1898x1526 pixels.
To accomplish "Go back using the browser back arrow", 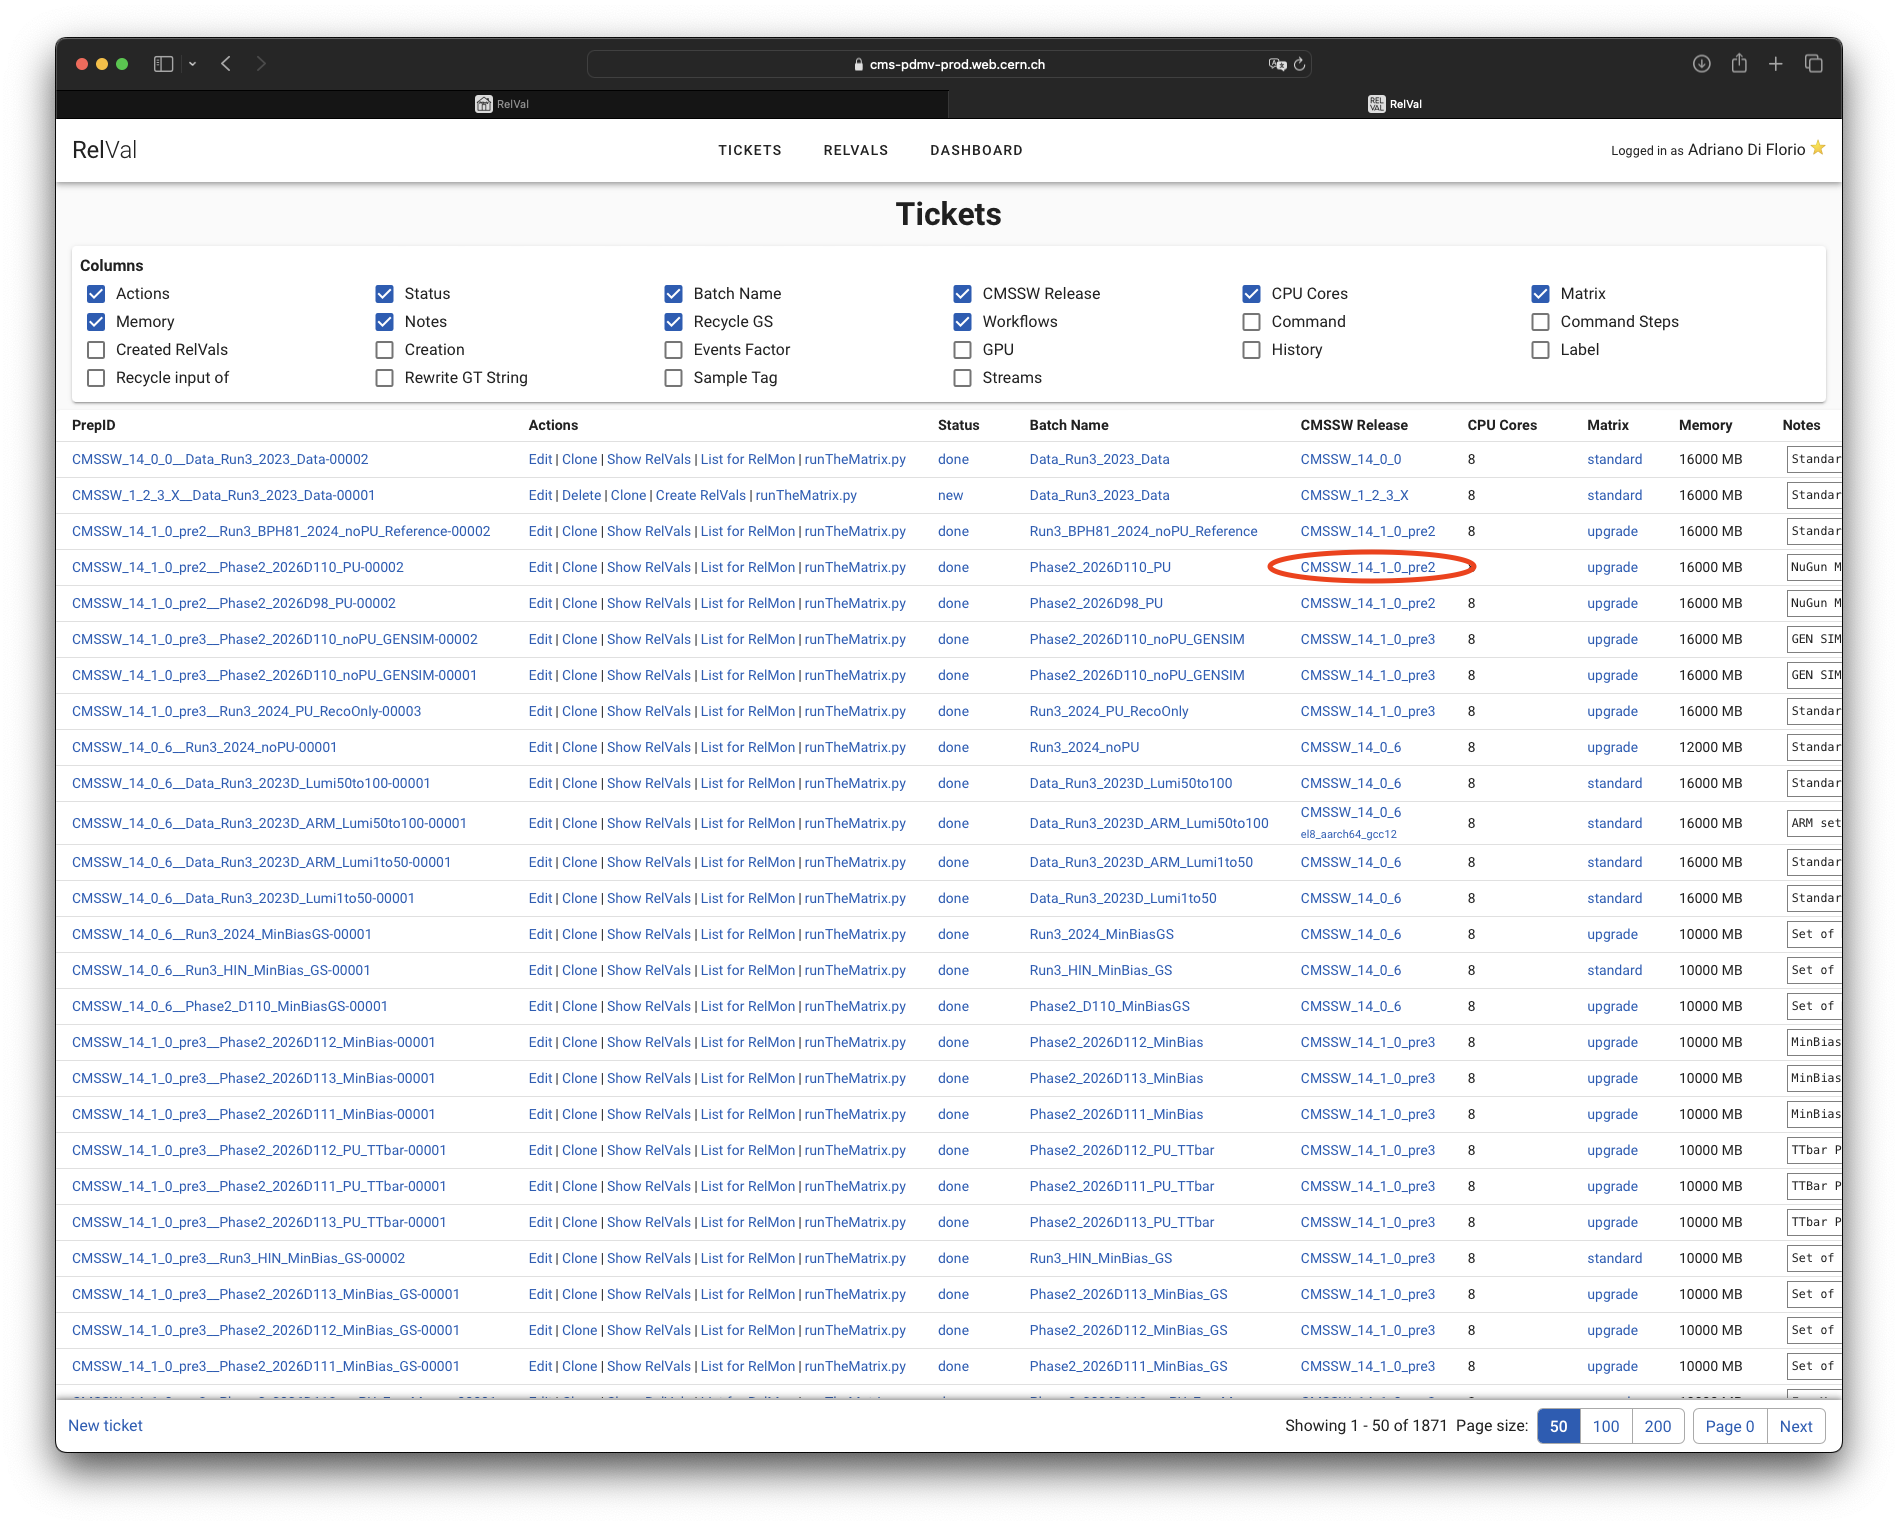I will [226, 64].
